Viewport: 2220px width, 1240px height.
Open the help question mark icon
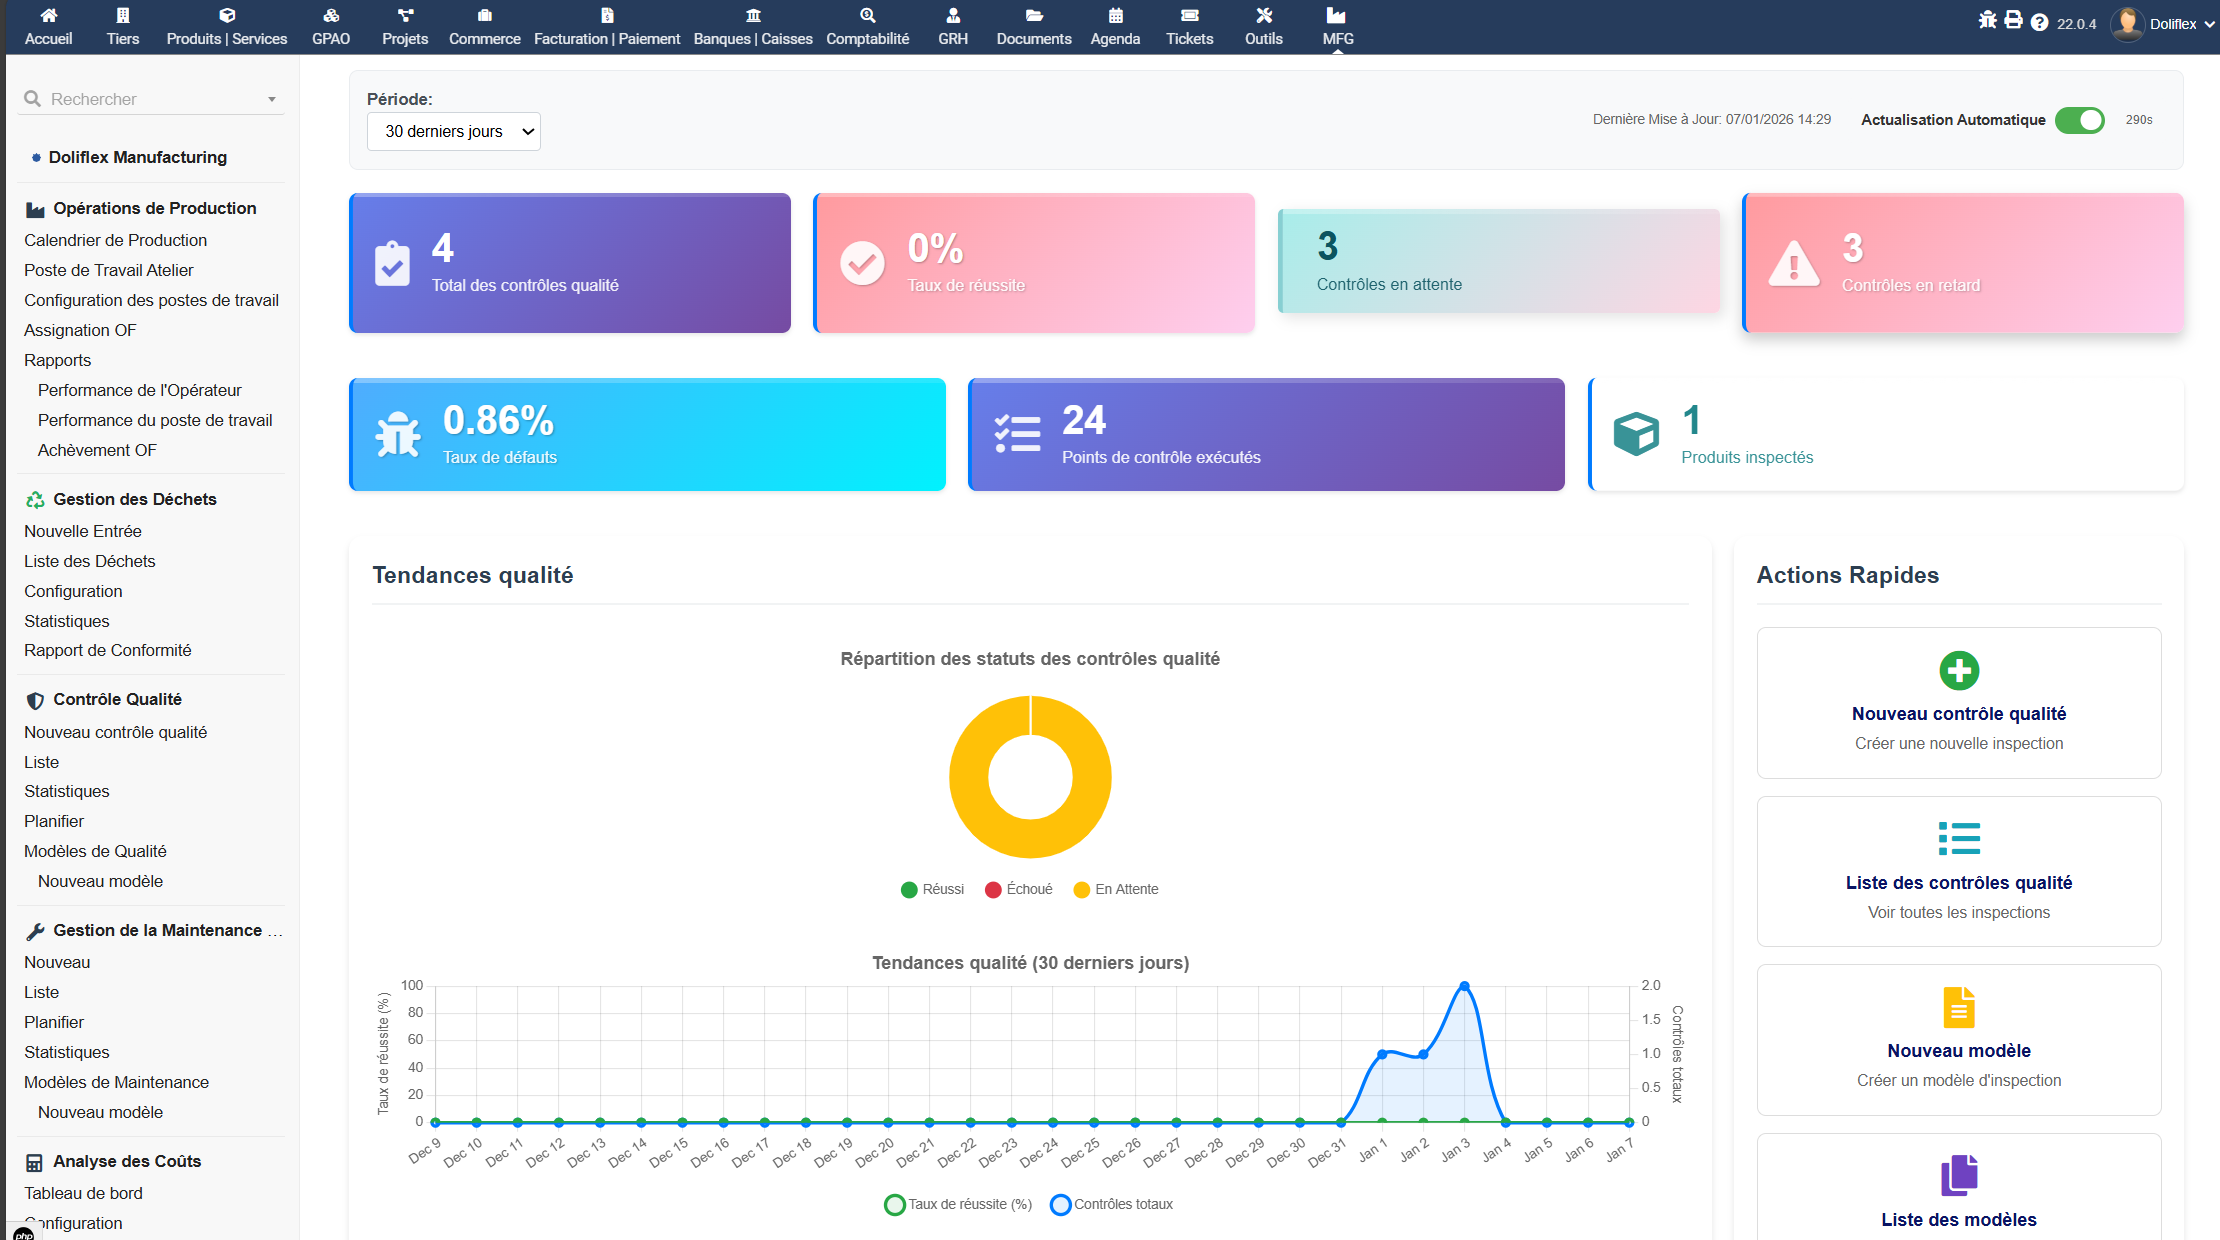(2039, 23)
